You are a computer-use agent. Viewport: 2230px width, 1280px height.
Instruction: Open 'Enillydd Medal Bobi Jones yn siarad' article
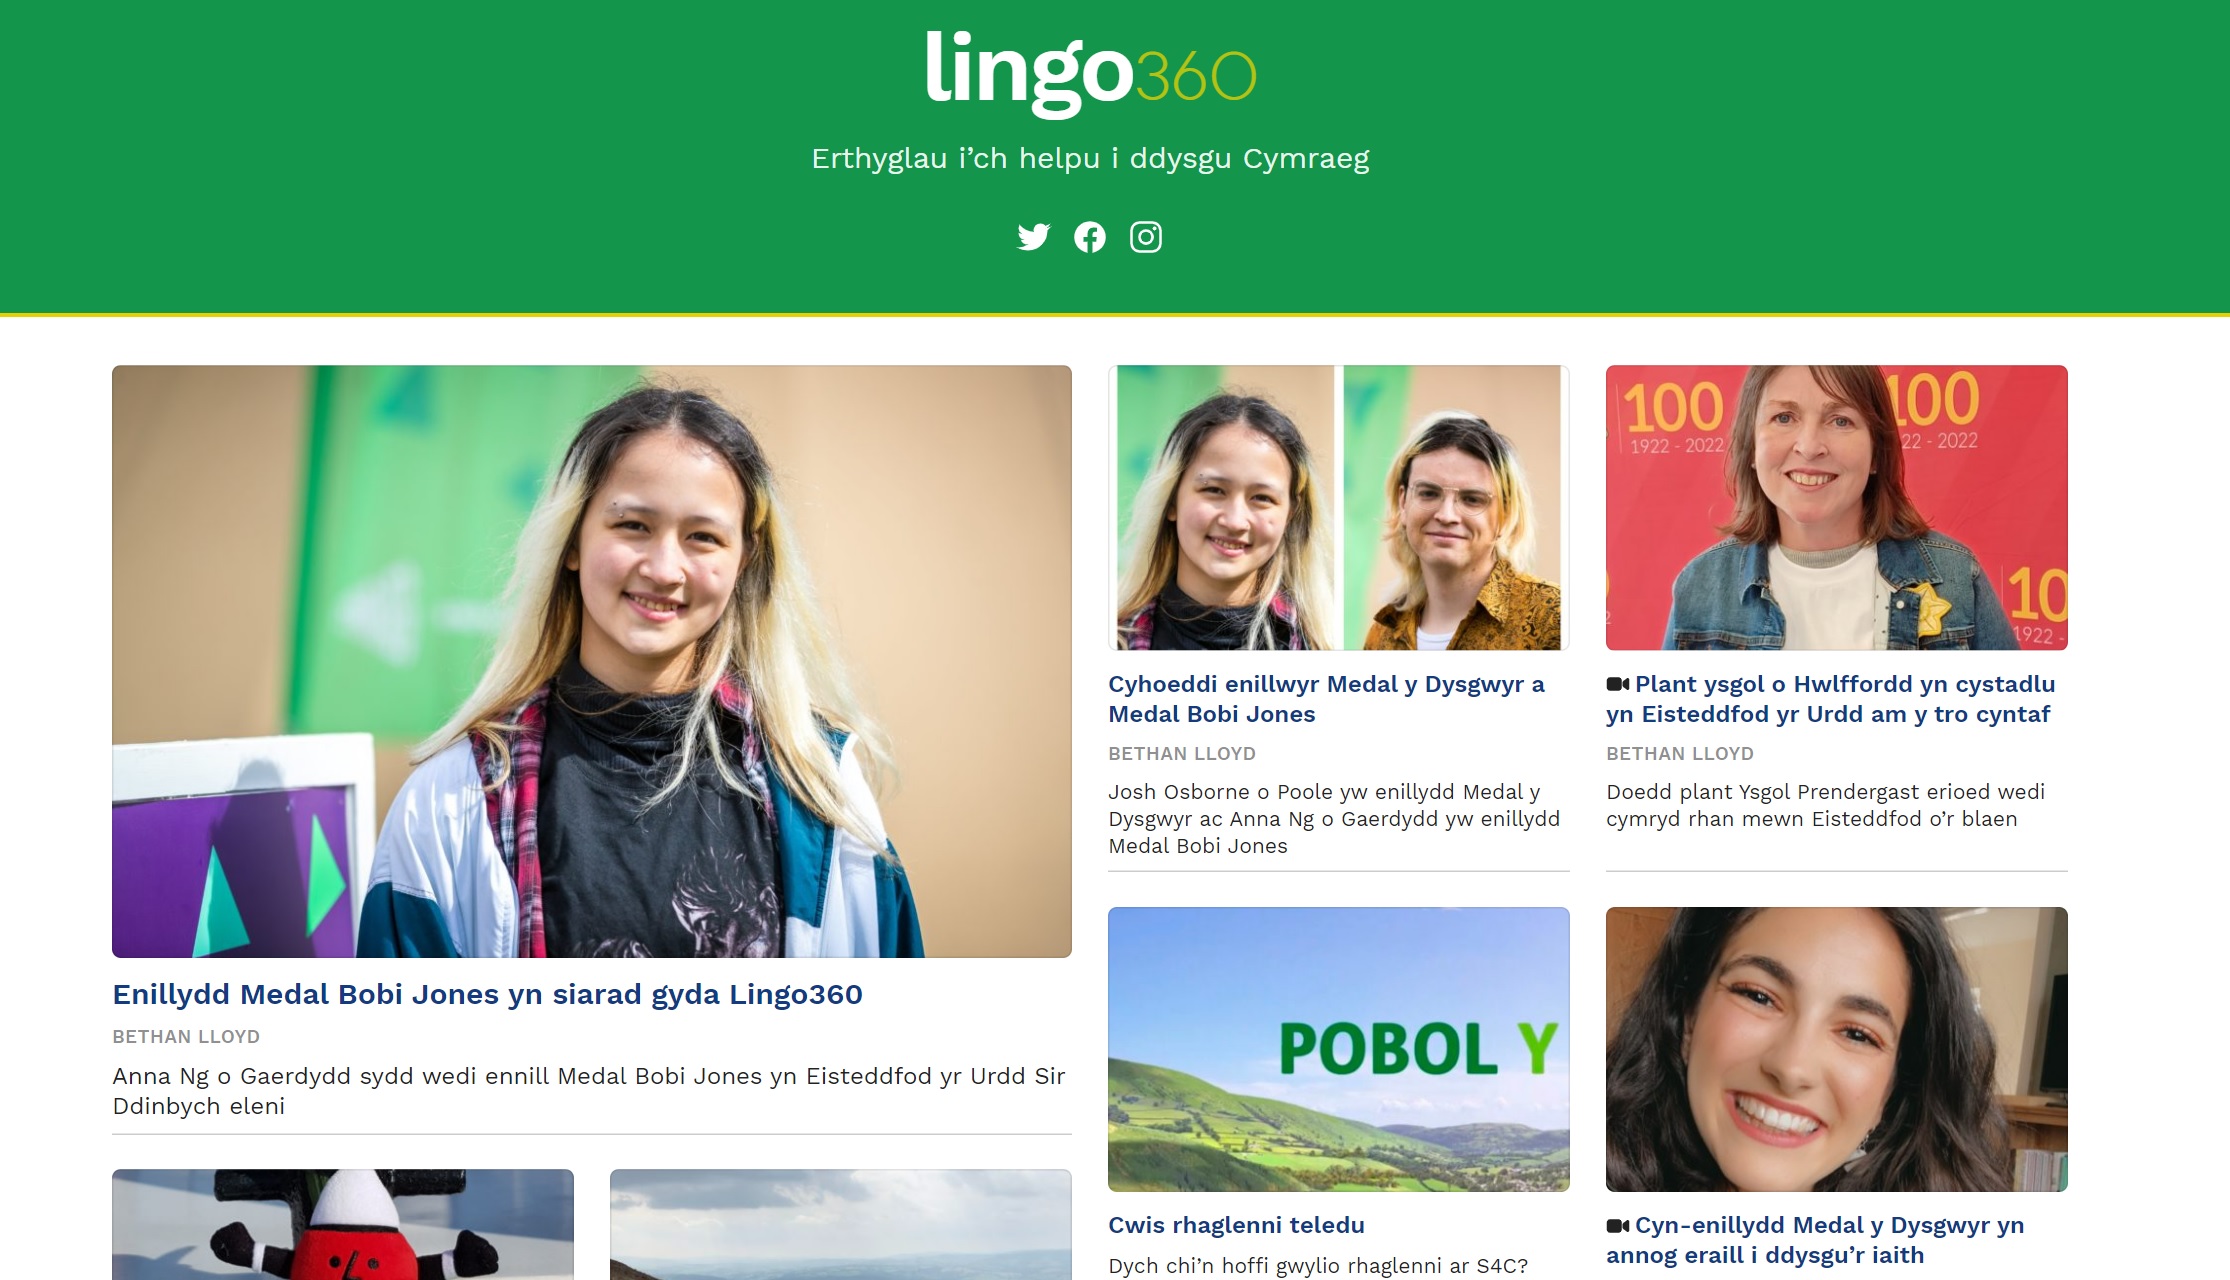click(x=487, y=994)
